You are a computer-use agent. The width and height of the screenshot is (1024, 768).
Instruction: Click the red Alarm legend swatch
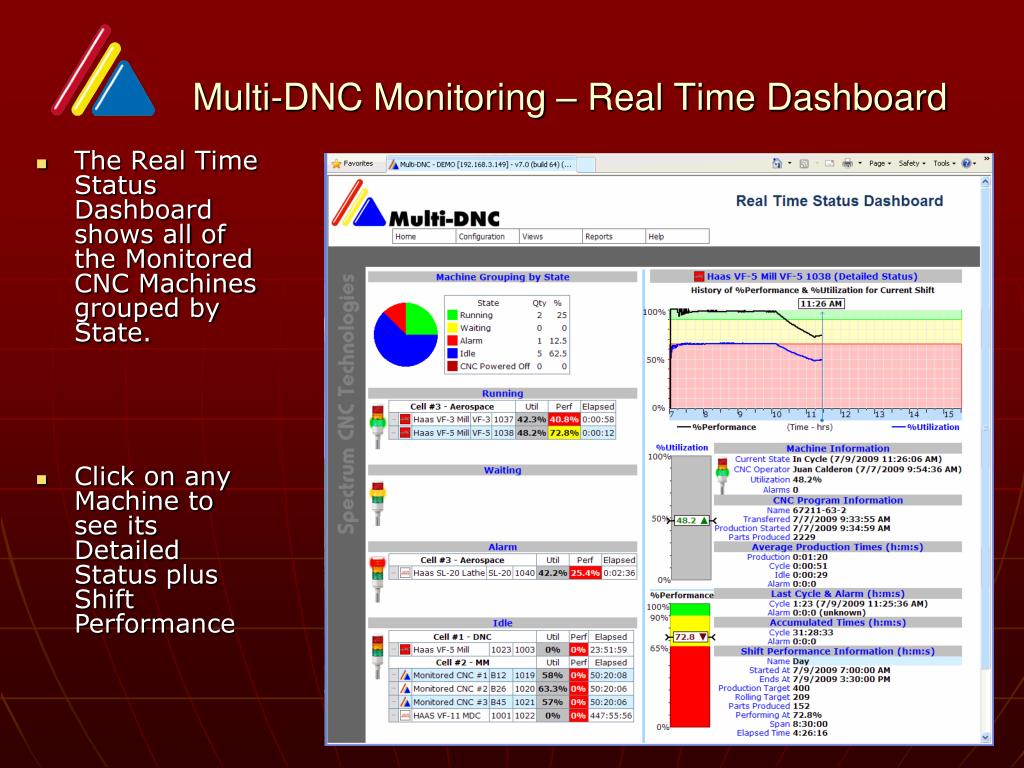click(x=452, y=340)
